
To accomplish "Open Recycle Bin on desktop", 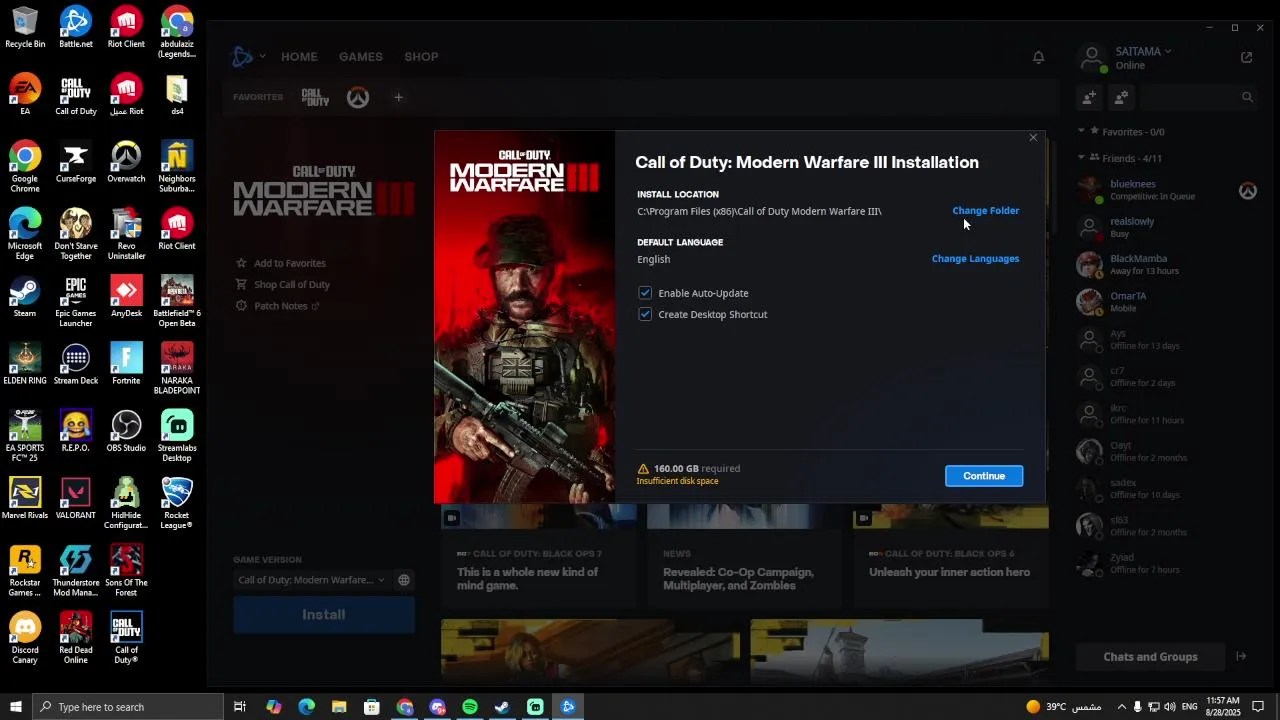I will click(x=25, y=27).
